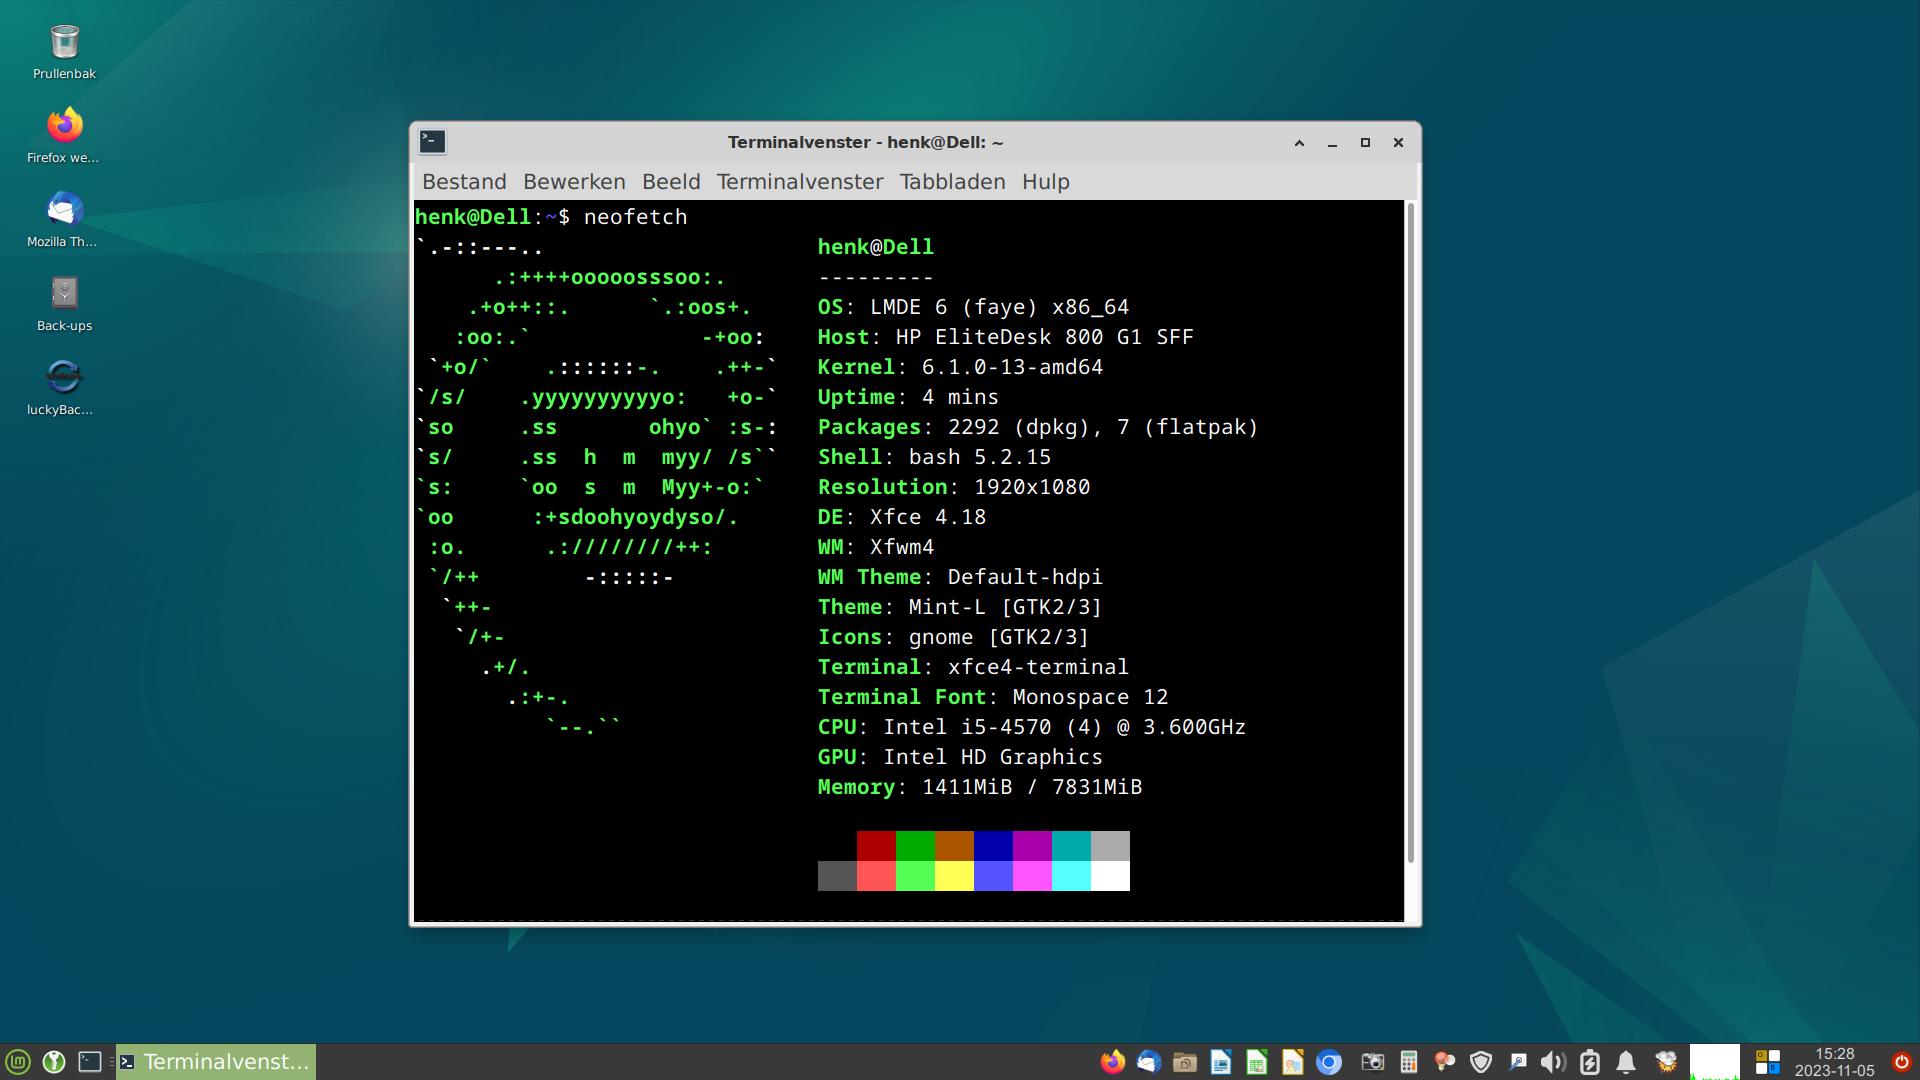
Task: Click the terminal vertical scrollbar
Action: pyautogui.click(x=1411, y=532)
